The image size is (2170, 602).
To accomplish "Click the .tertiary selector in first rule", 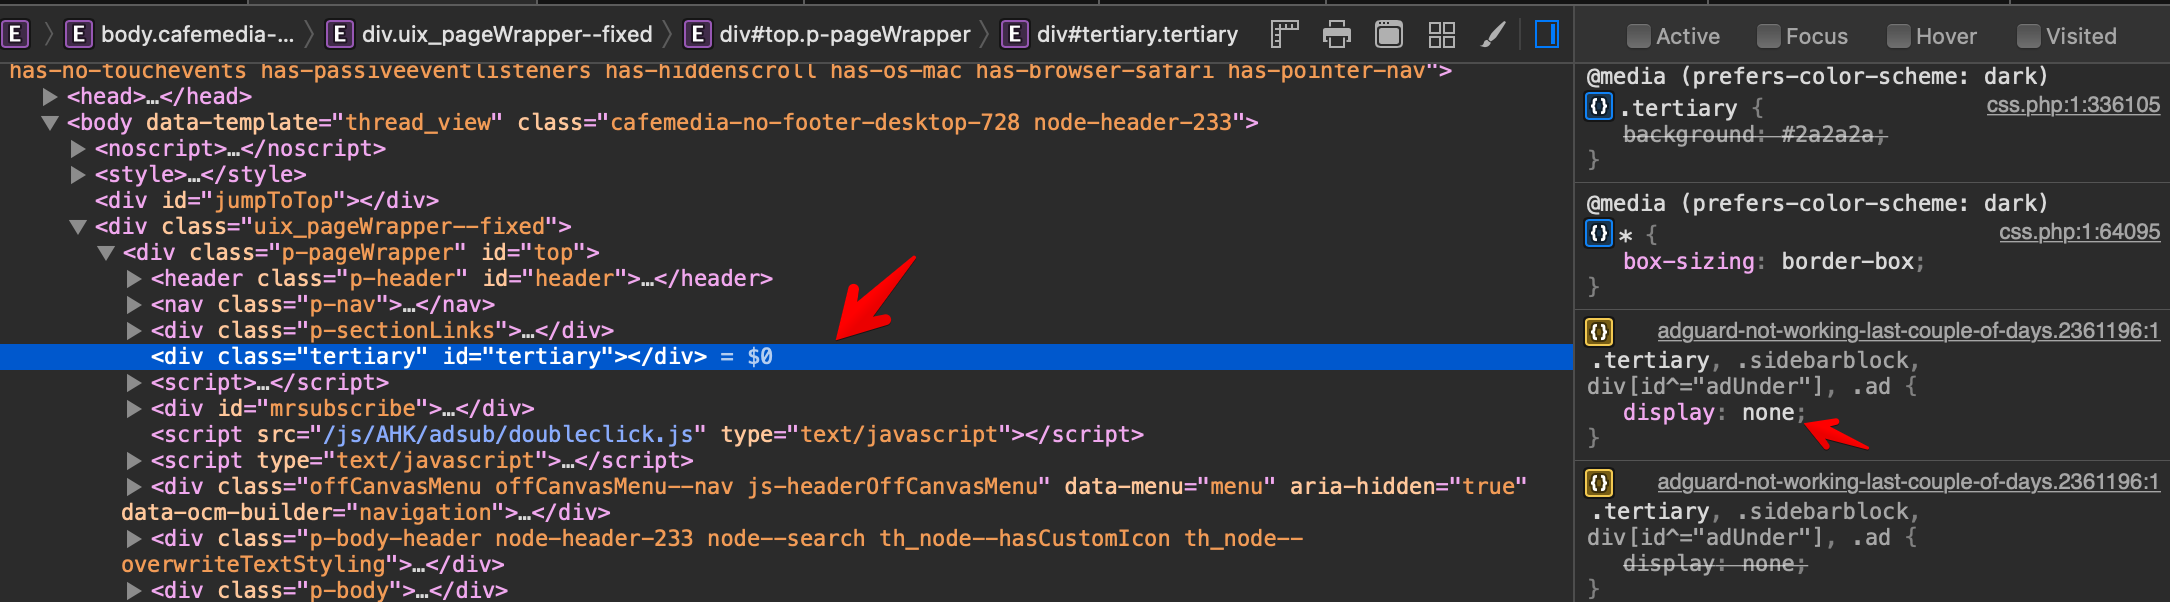I will click(1679, 108).
